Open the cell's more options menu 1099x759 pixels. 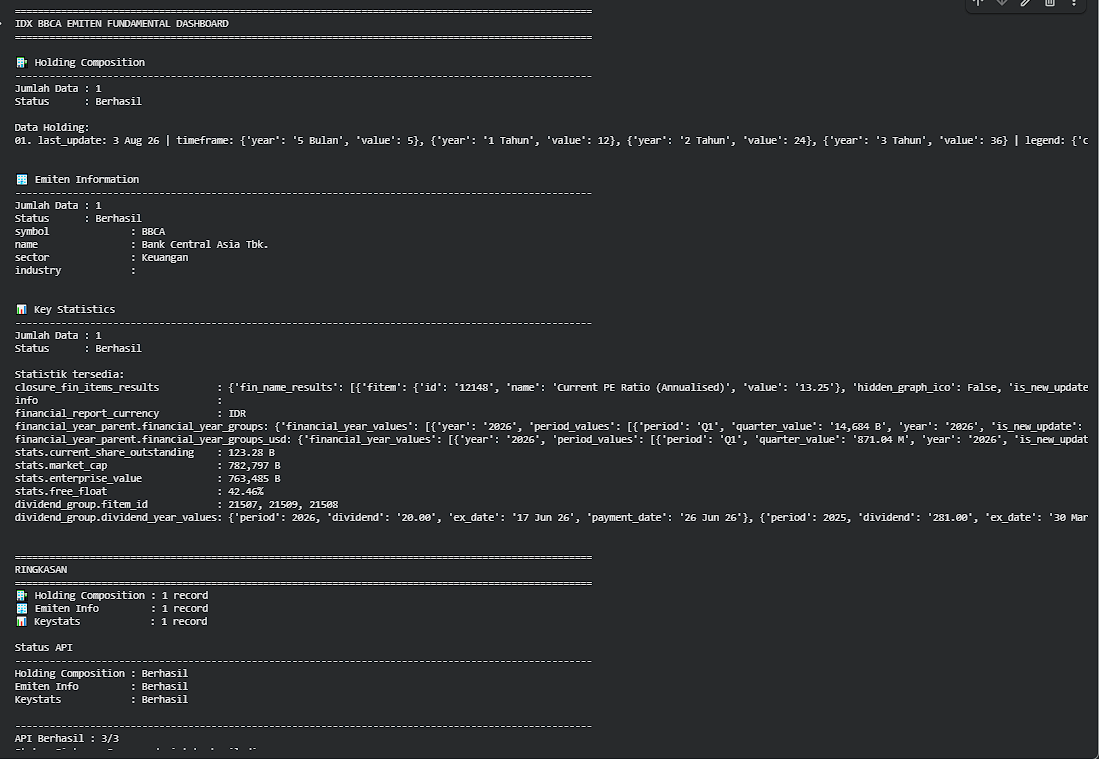point(1074,3)
